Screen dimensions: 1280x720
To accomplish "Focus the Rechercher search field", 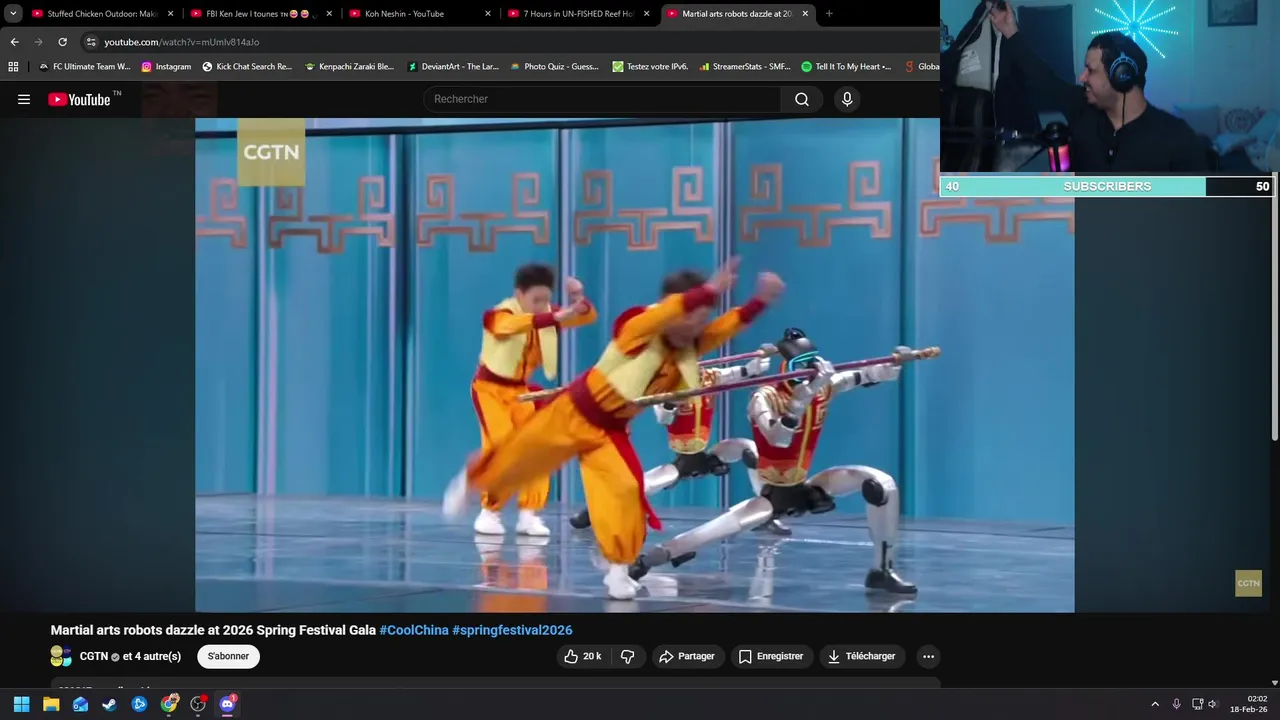I will (x=603, y=99).
